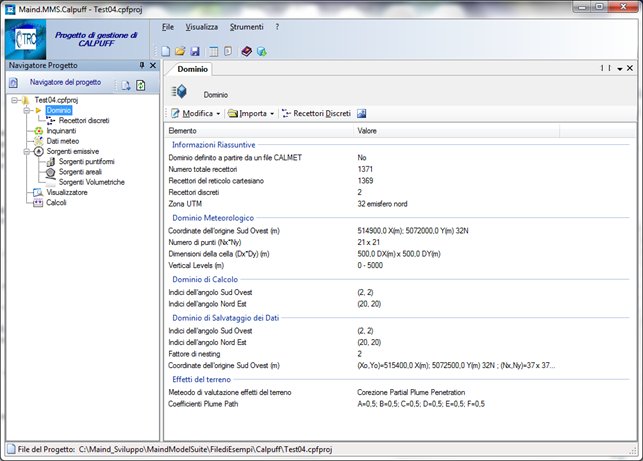This screenshot has width=643, height=461.
Task: Select Sorgenti areali tree item
Action: (x=80, y=172)
